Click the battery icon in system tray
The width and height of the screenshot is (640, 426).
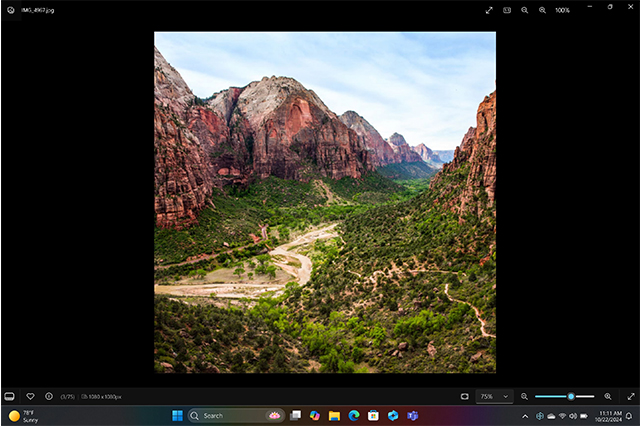coord(584,416)
